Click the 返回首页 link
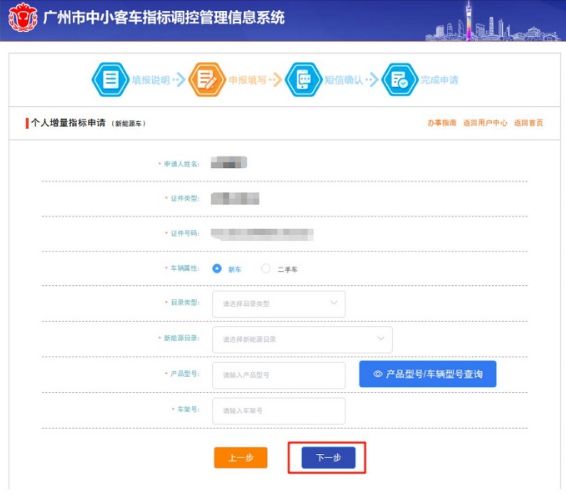This screenshot has width=566, height=499. (528, 123)
